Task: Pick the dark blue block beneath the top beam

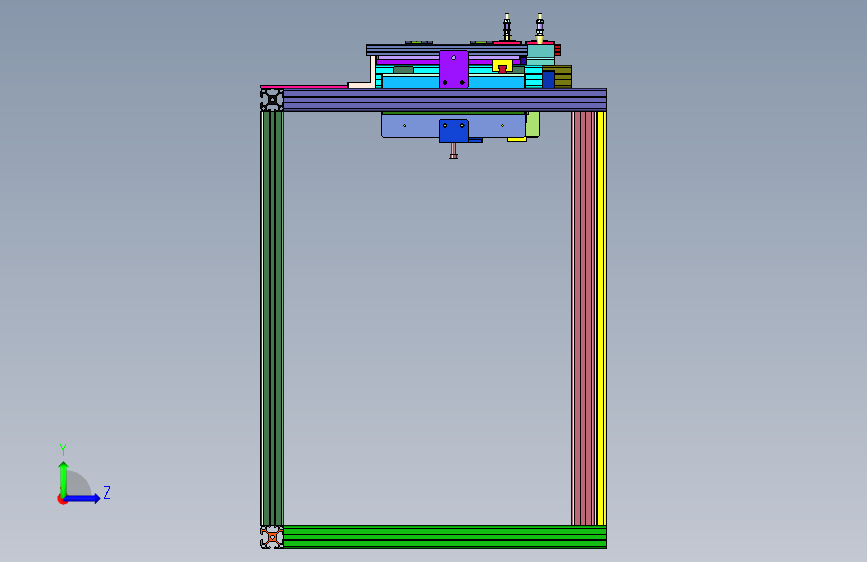Action: 454,131
